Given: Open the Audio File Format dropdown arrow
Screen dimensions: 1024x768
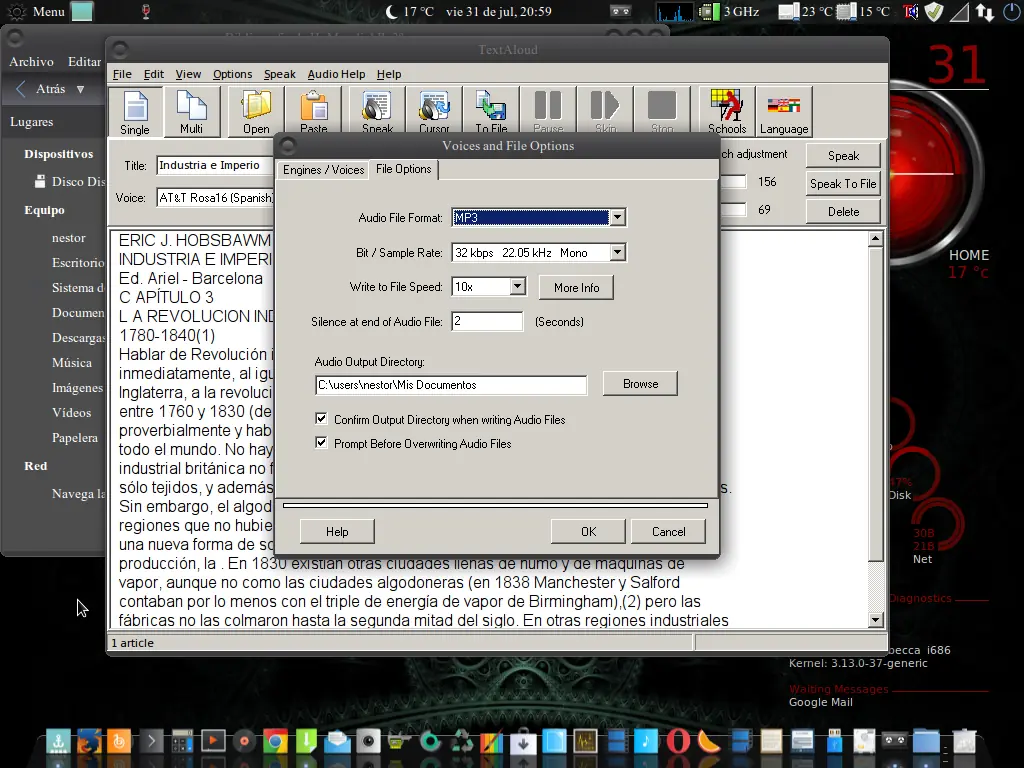Looking at the screenshot, I should coord(617,217).
